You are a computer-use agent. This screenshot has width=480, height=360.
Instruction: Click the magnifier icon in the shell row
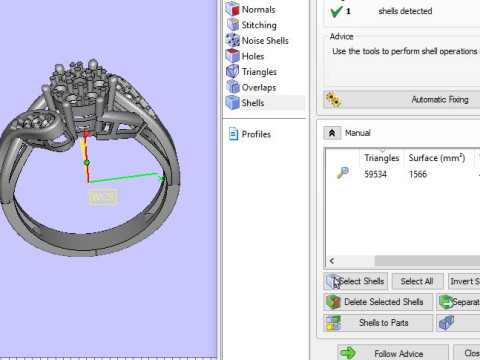[x=343, y=173]
